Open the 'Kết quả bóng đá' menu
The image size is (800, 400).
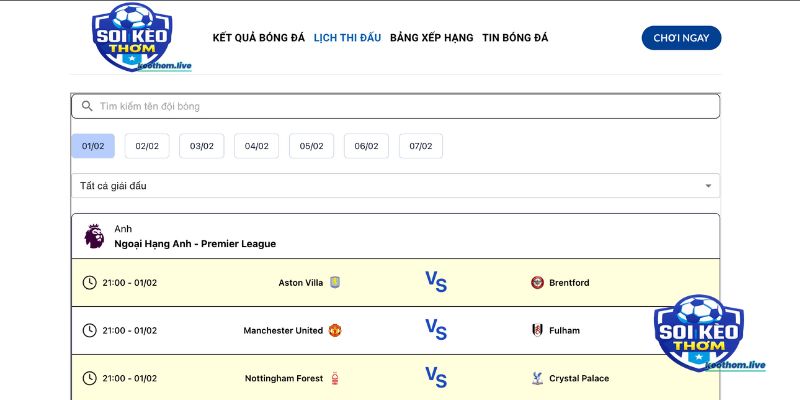pyautogui.click(x=257, y=38)
